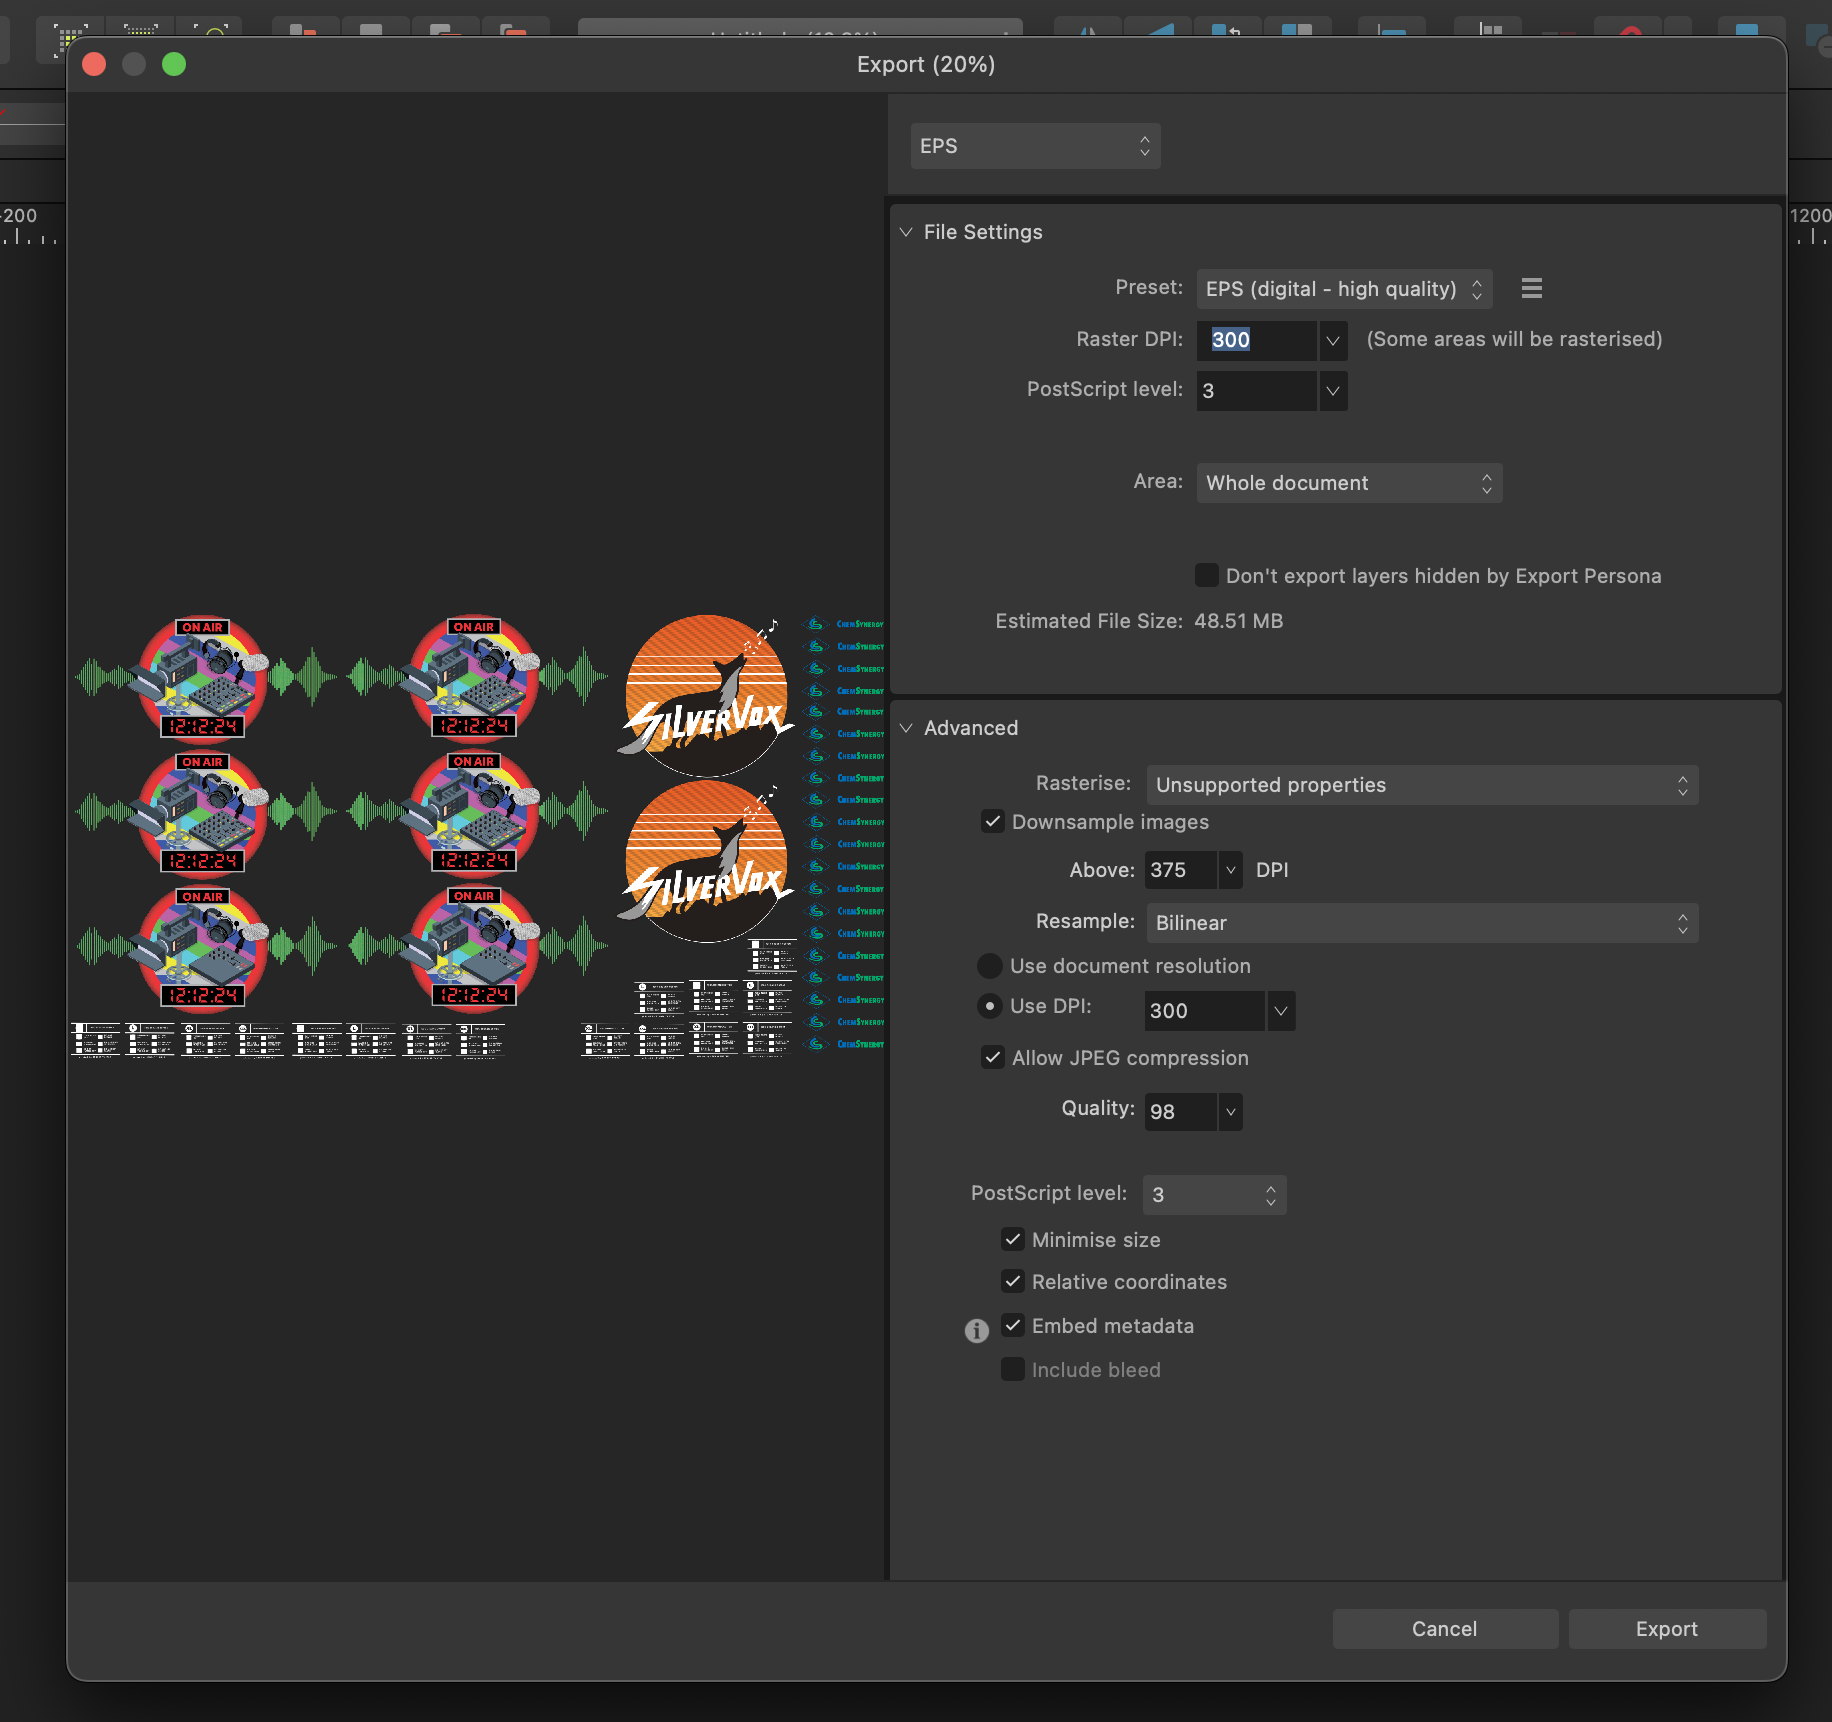Click the green zoom window button

click(174, 64)
